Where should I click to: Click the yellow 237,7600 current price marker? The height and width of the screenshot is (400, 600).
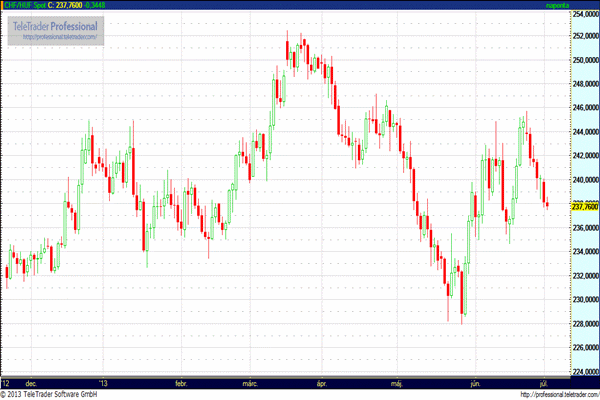[583, 207]
